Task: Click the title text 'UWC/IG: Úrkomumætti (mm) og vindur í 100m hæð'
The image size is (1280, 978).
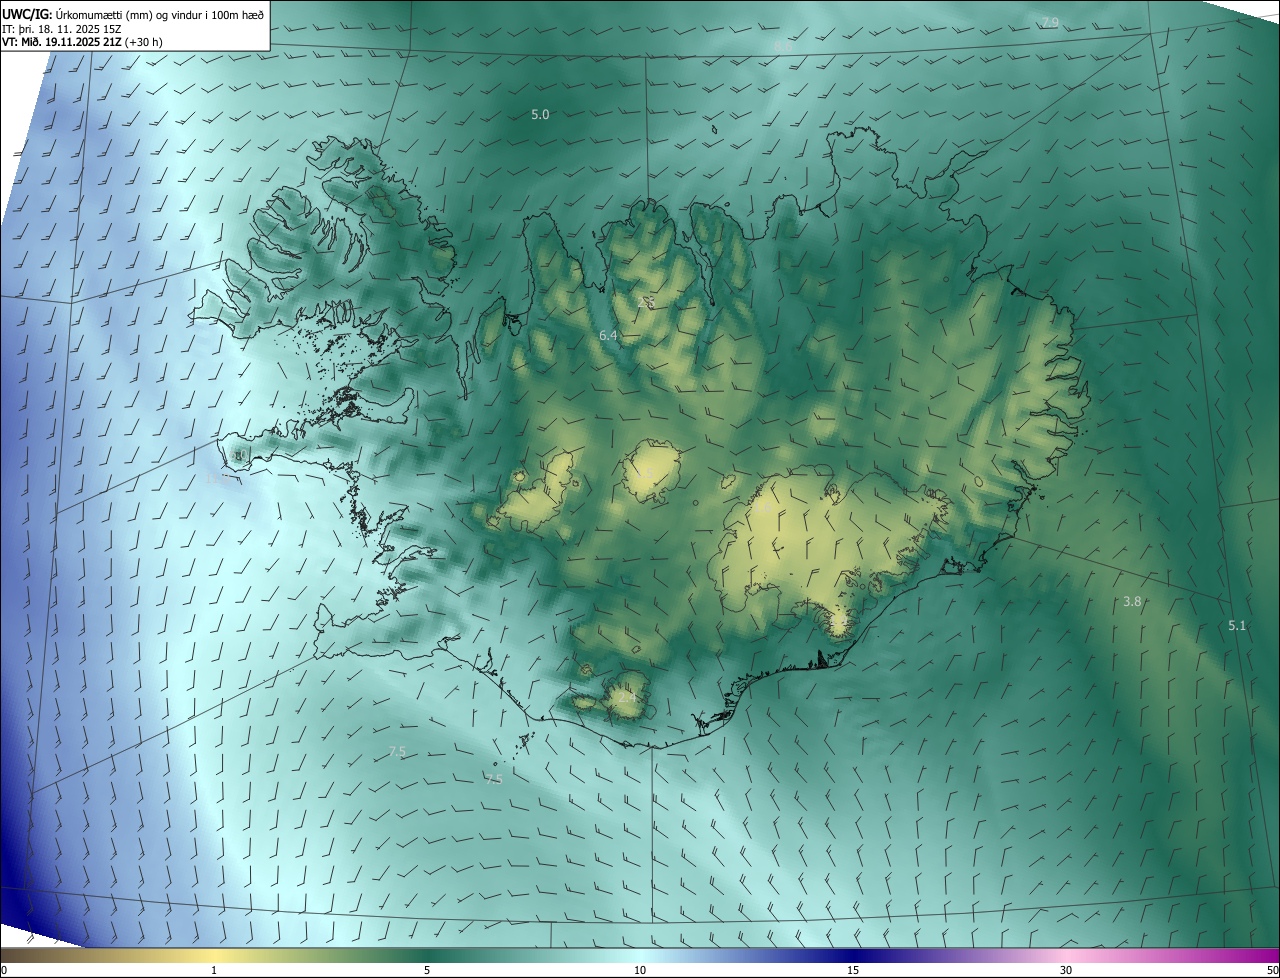Action: click(x=133, y=14)
